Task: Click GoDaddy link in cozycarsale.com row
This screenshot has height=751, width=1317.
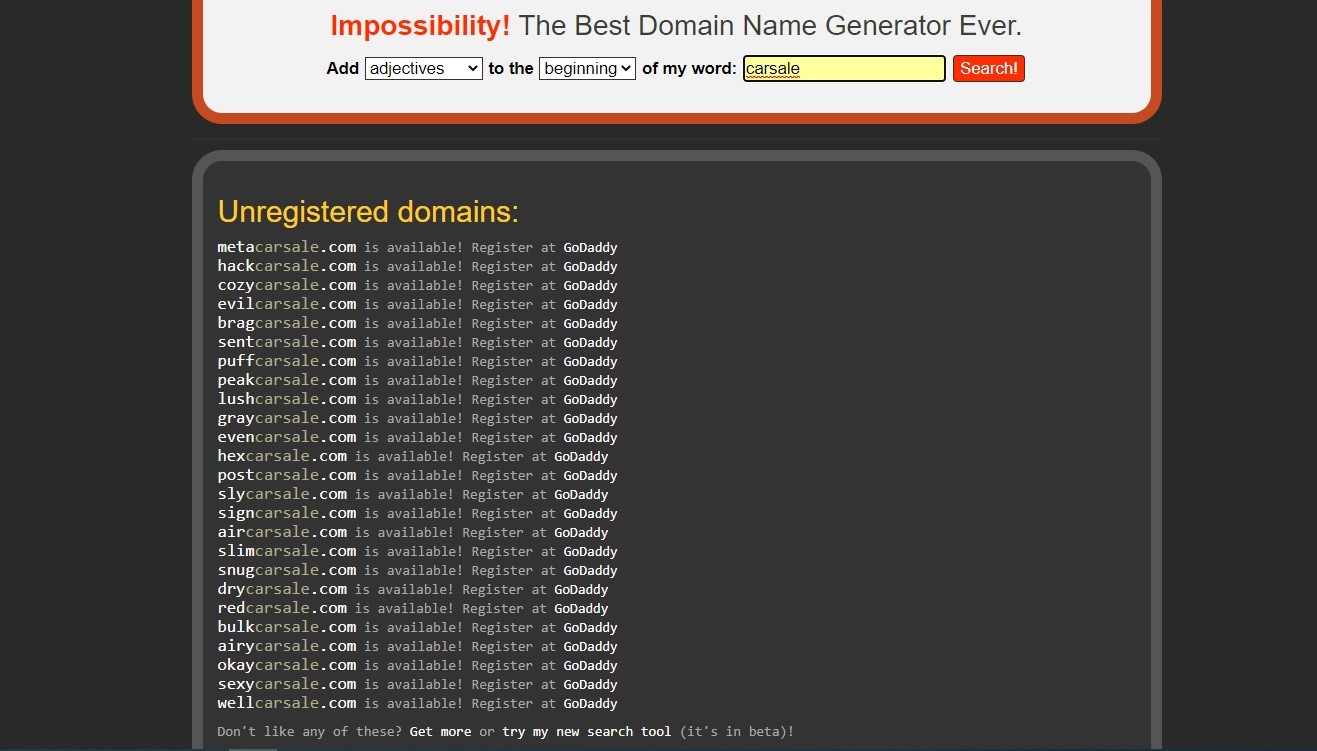Action: pyautogui.click(x=590, y=286)
